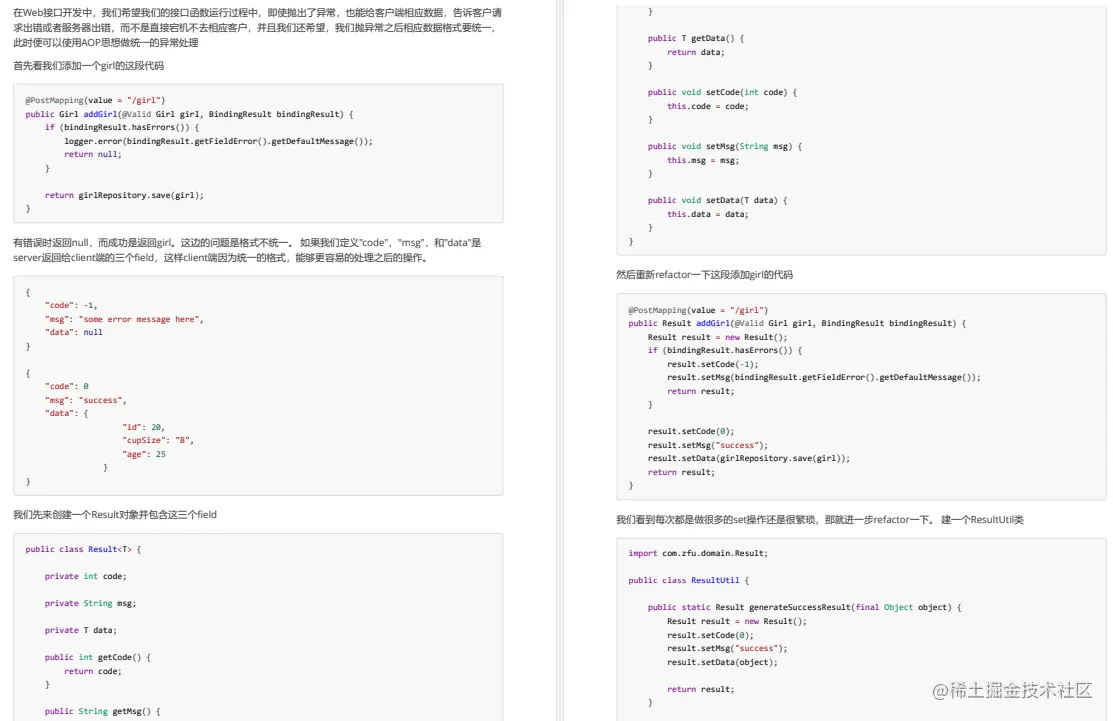Viewport: 1113px width, 721px height.
Task: Click the line "public class Result<T> {"
Action: pos(84,549)
